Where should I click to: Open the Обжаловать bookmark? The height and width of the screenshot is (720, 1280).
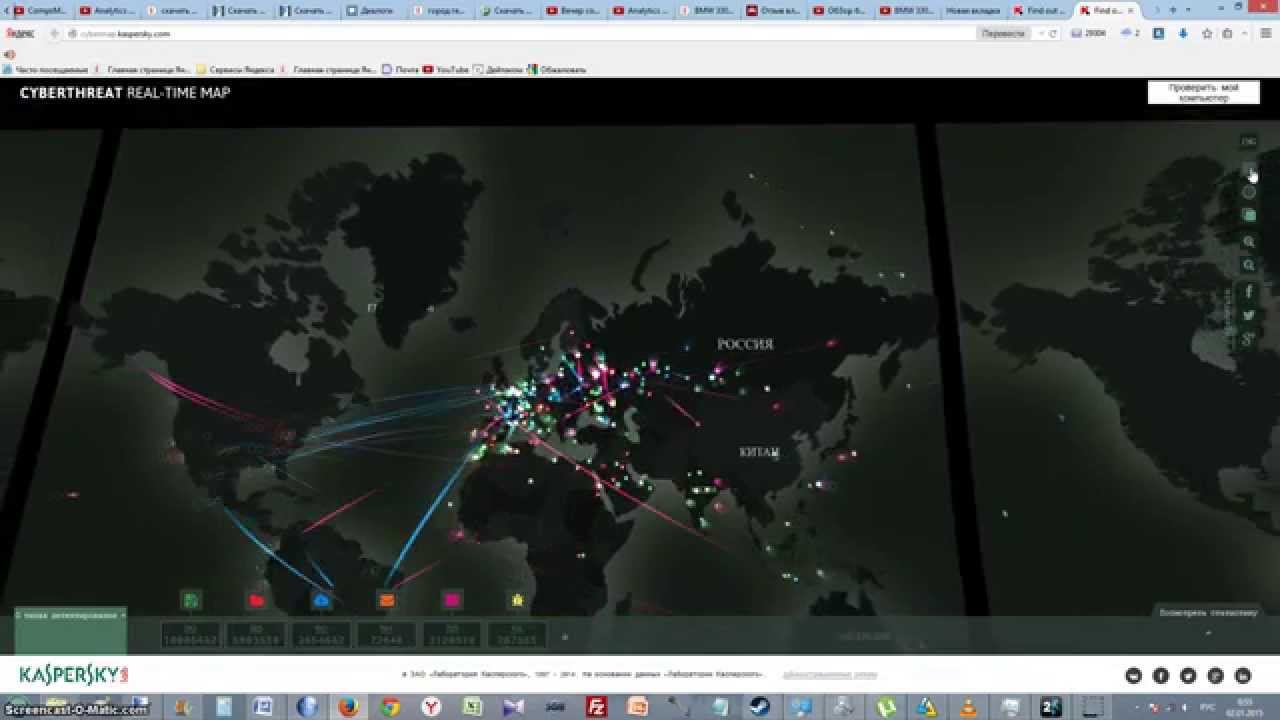(x=558, y=70)
